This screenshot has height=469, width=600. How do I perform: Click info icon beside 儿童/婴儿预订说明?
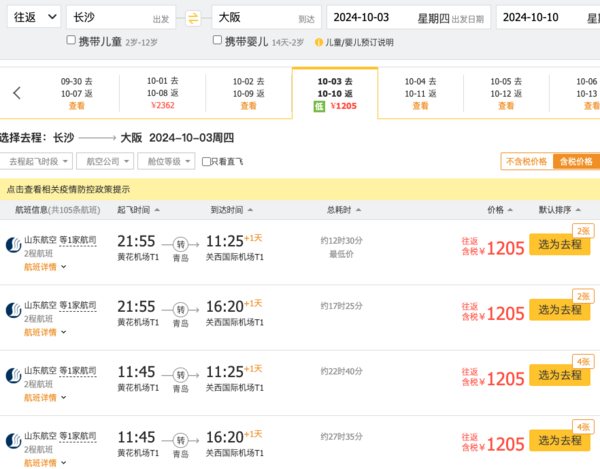point(318,42)
